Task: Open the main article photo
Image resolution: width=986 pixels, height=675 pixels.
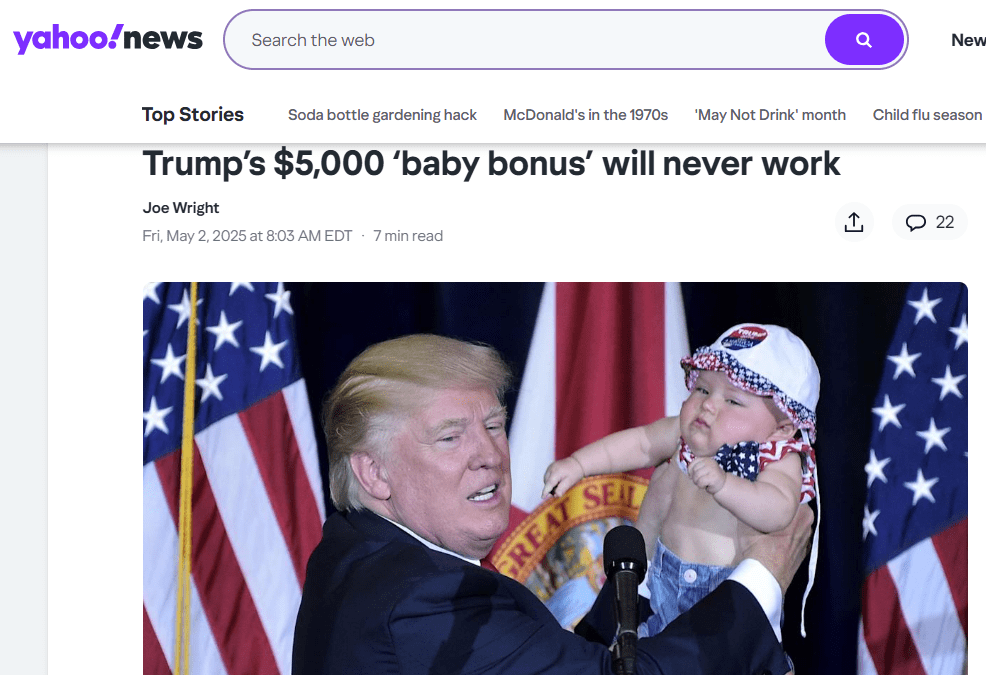Action: tap(555, 478)
